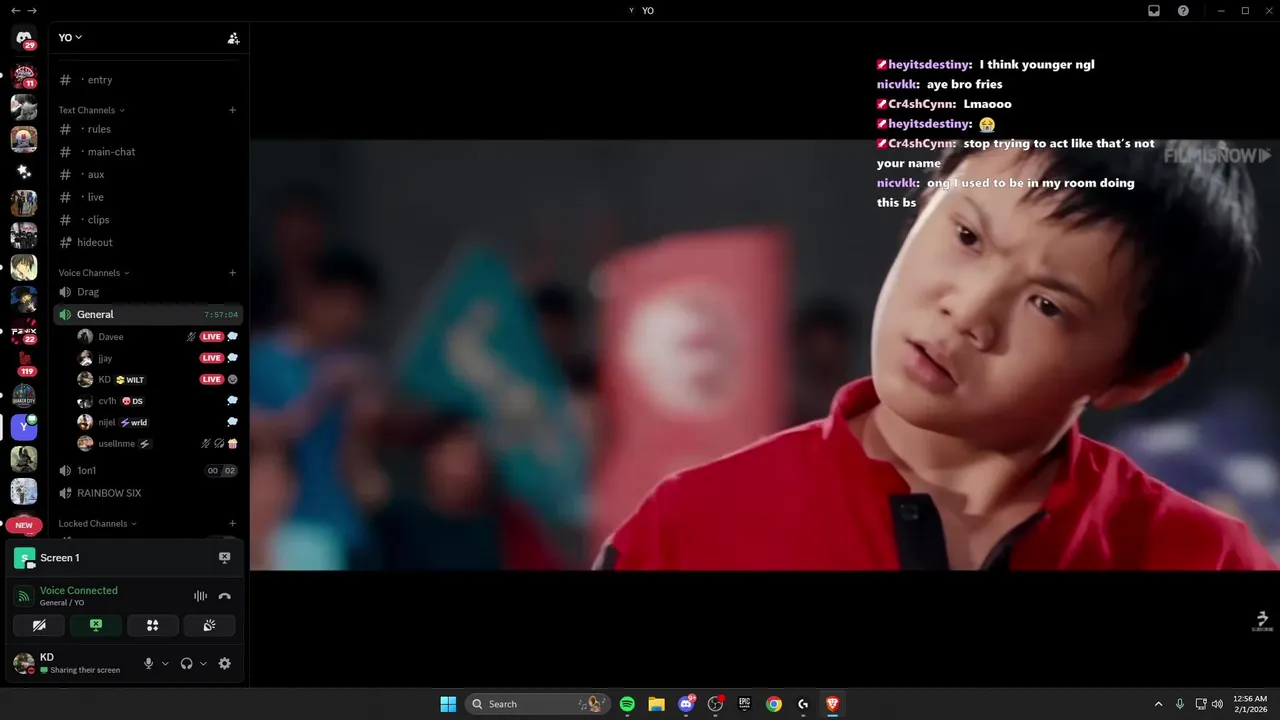Open Spotify from the taskbar

tap(627, 704)
